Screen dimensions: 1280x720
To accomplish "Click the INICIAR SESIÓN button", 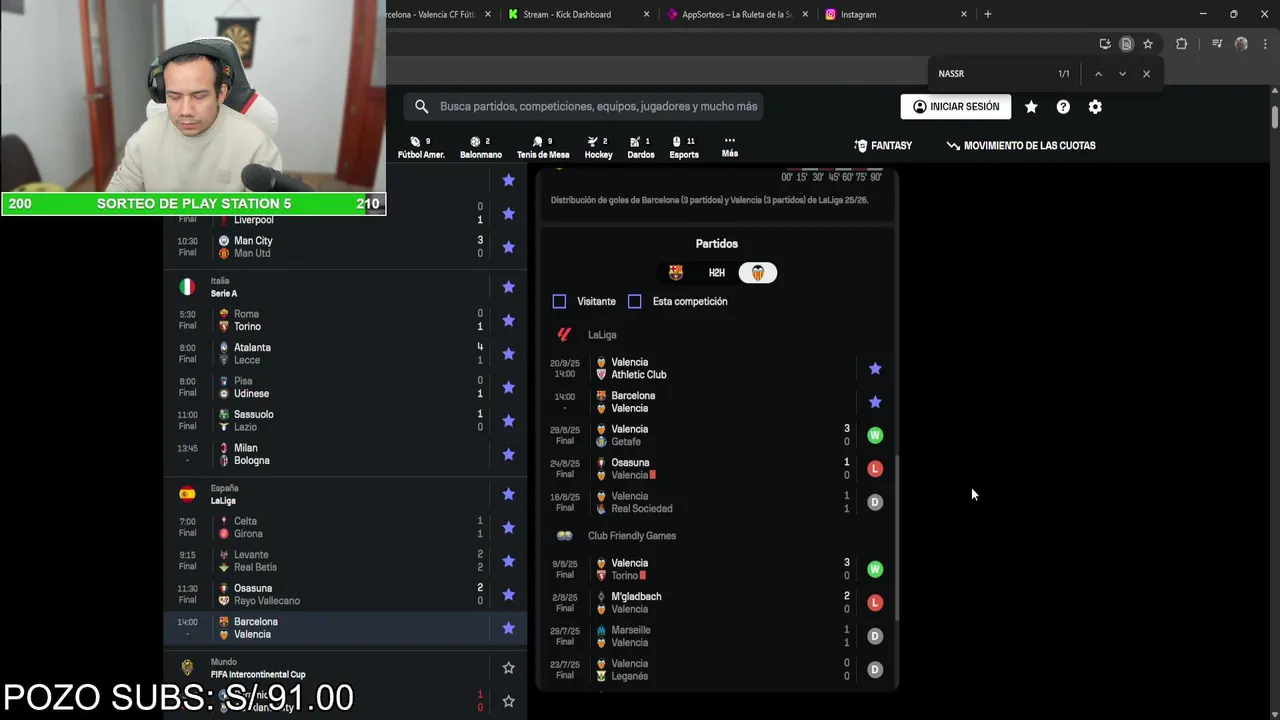I will tap(956, 107).
